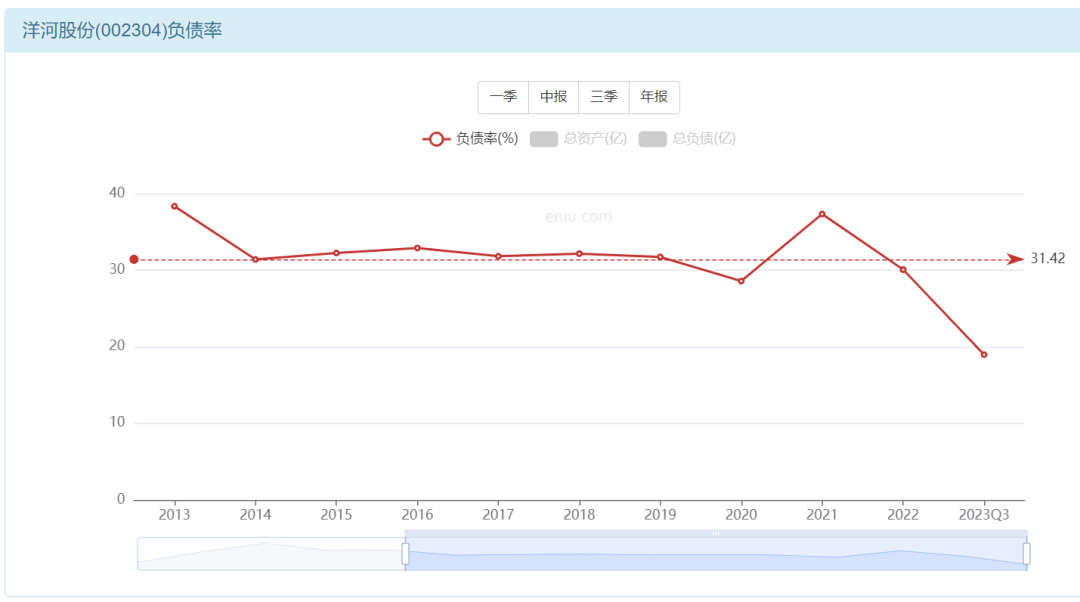Screen dimensions: 1080x602
Task: Select the 2017 data point on line
Action: pyautogui.click(x=498, y=257)
